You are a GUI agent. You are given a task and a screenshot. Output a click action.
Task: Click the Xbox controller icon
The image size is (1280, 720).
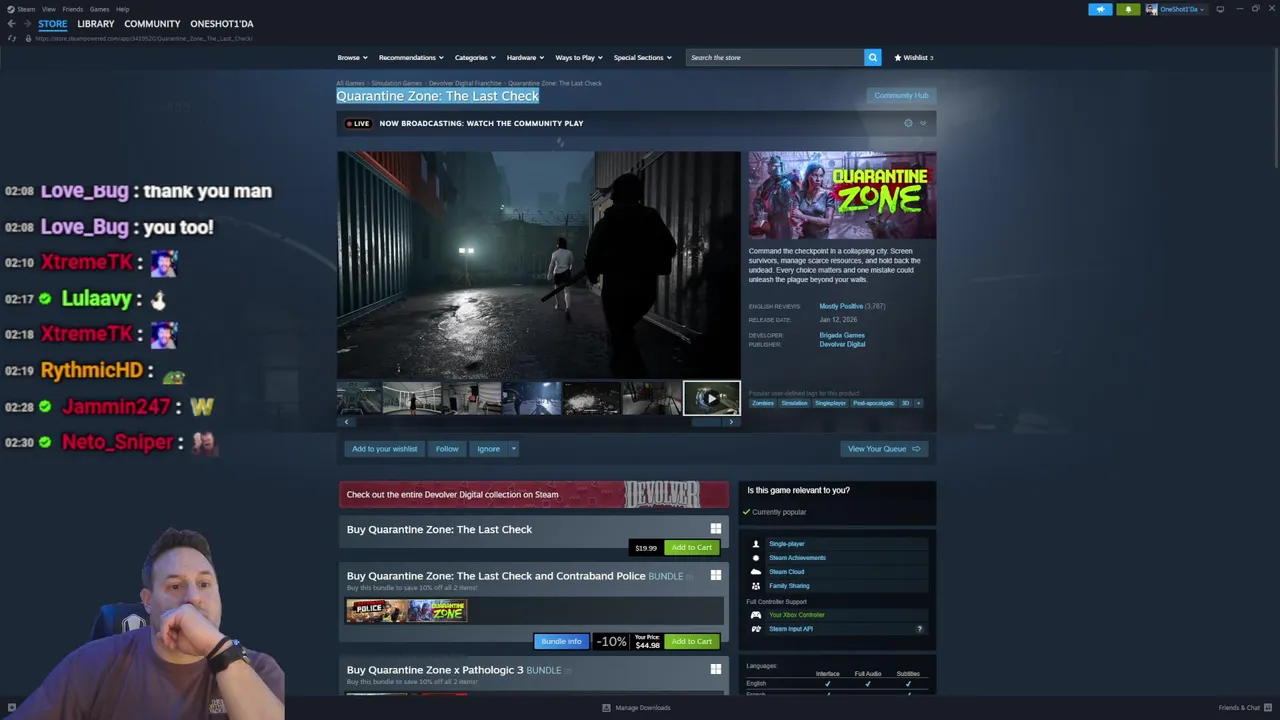click(x=756, y=615)
